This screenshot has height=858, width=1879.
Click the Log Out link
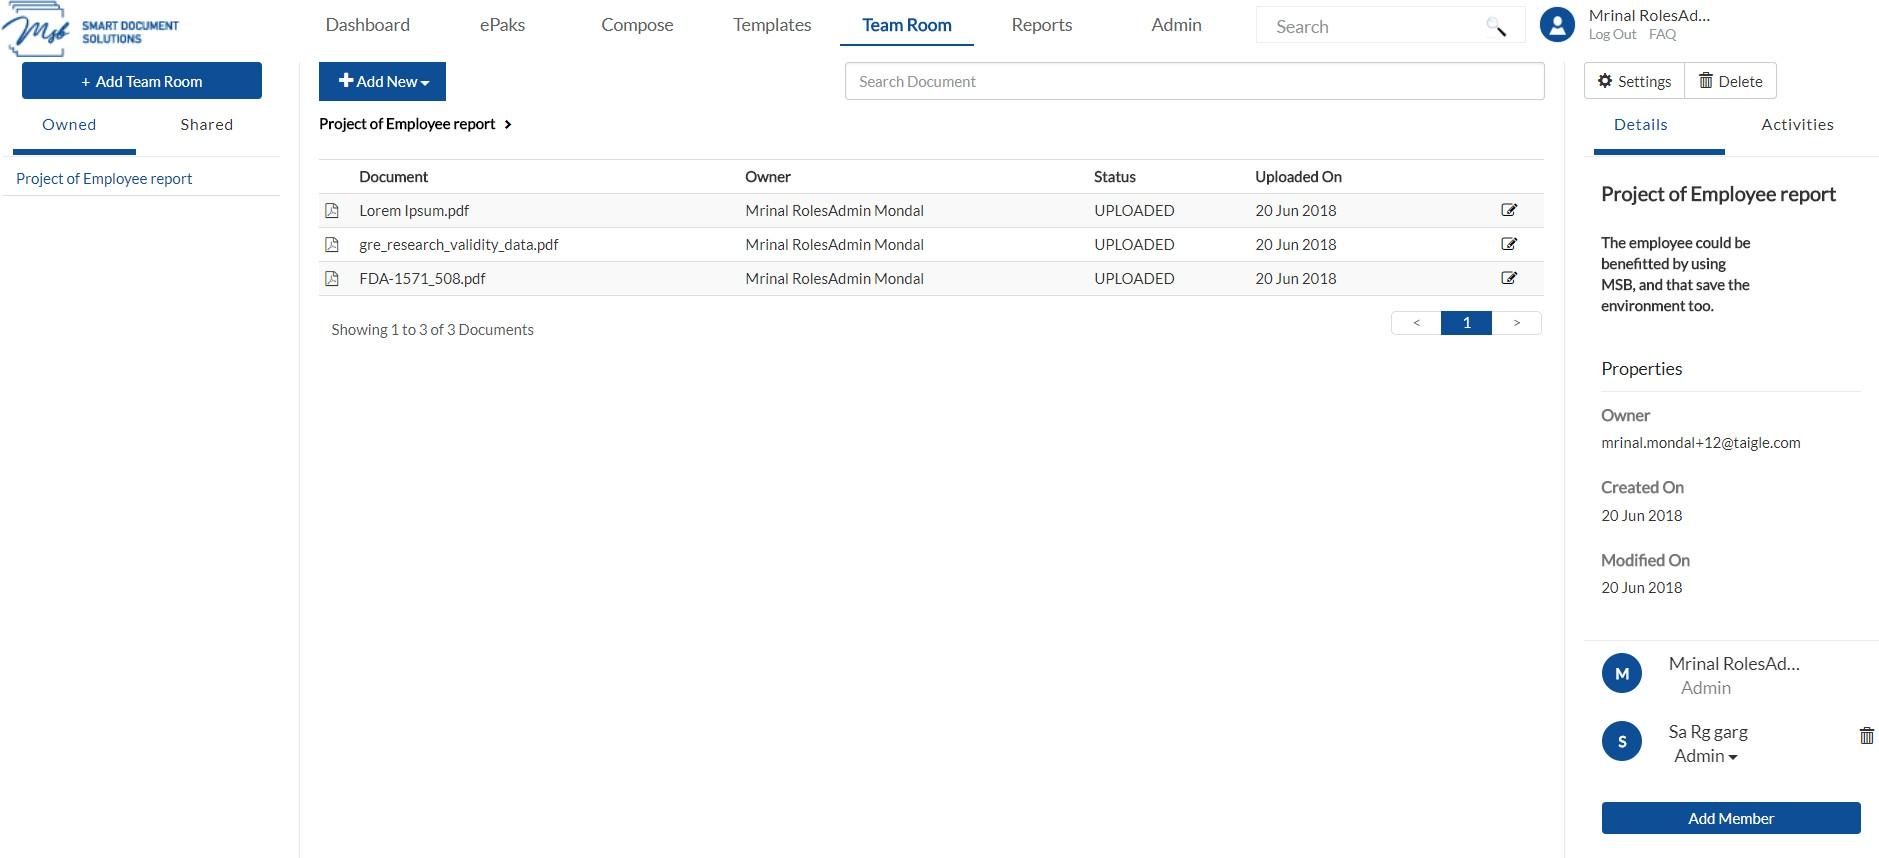1612,34
